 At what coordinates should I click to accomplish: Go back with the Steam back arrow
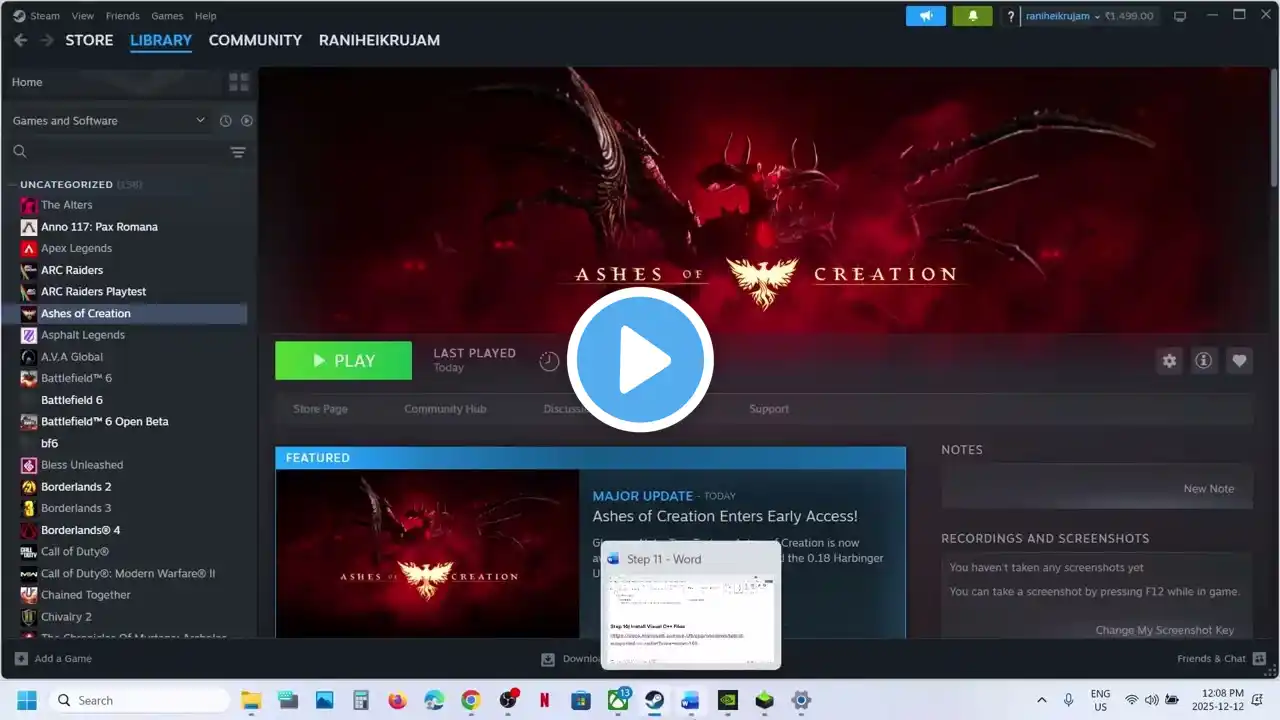20,40
